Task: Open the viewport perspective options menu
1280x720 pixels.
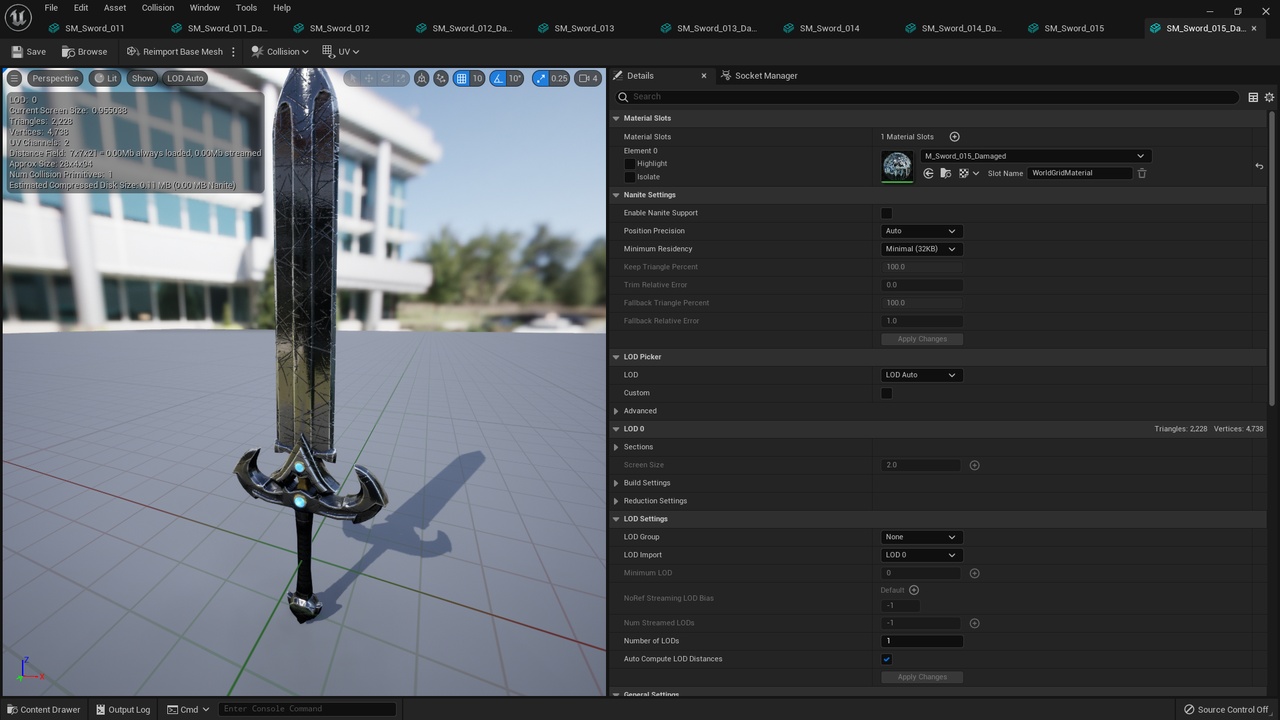Action: coord(55,78)
